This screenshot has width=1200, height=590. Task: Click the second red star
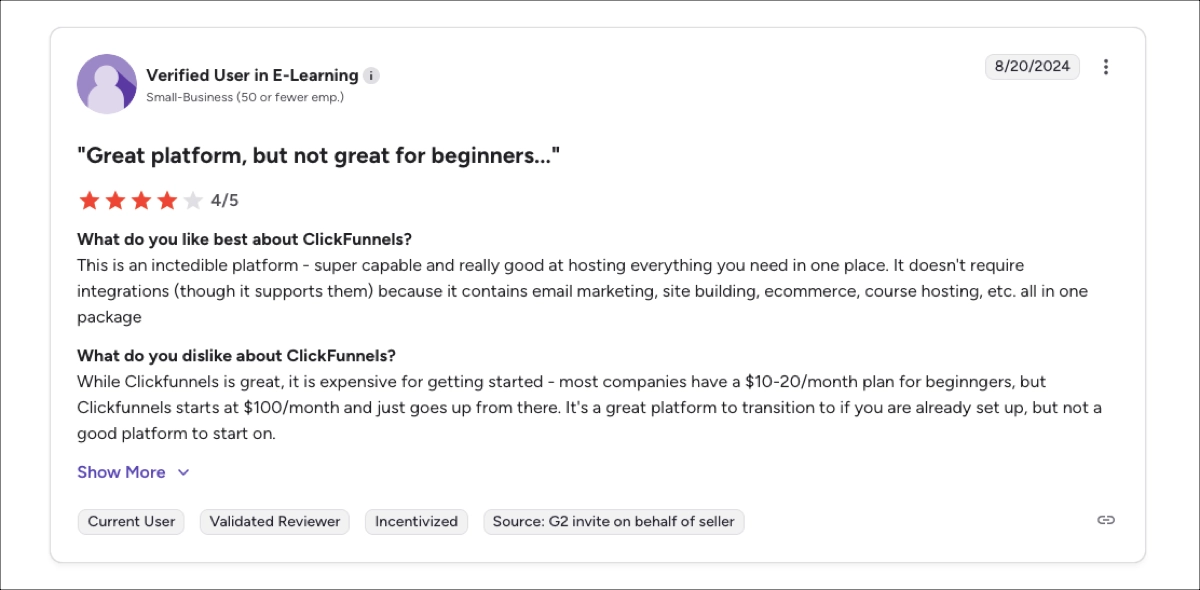point(115,200)
